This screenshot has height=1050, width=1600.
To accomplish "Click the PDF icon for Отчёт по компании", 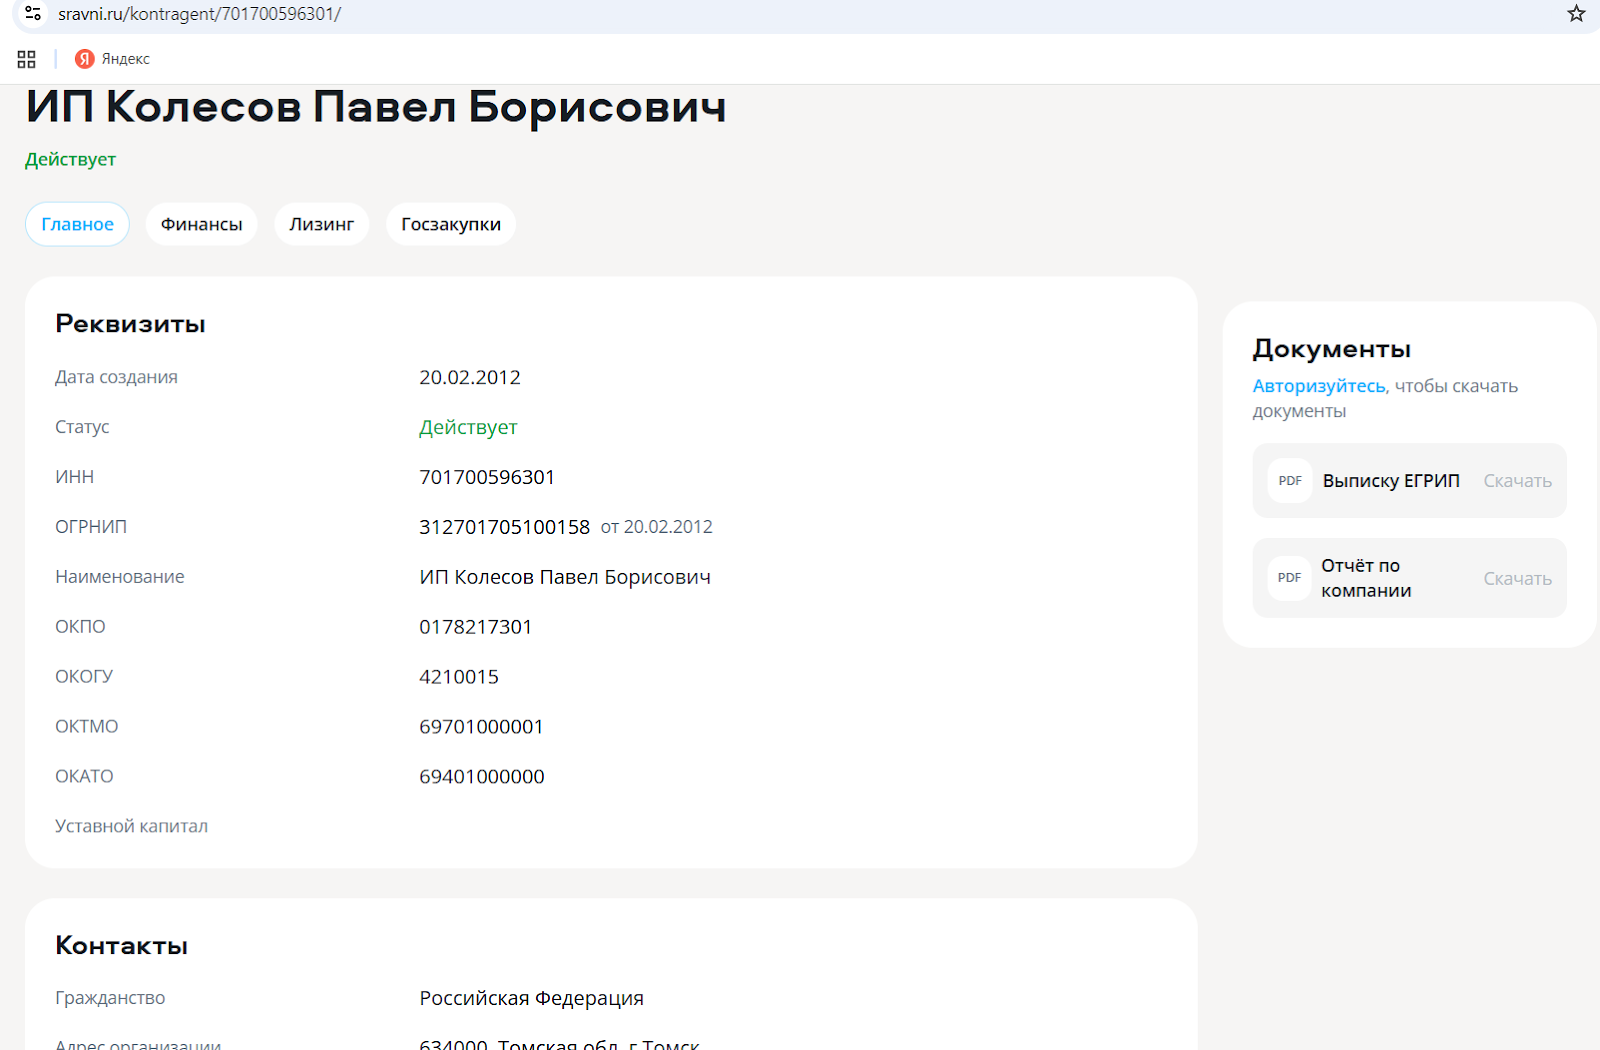I will (1289, 578).
